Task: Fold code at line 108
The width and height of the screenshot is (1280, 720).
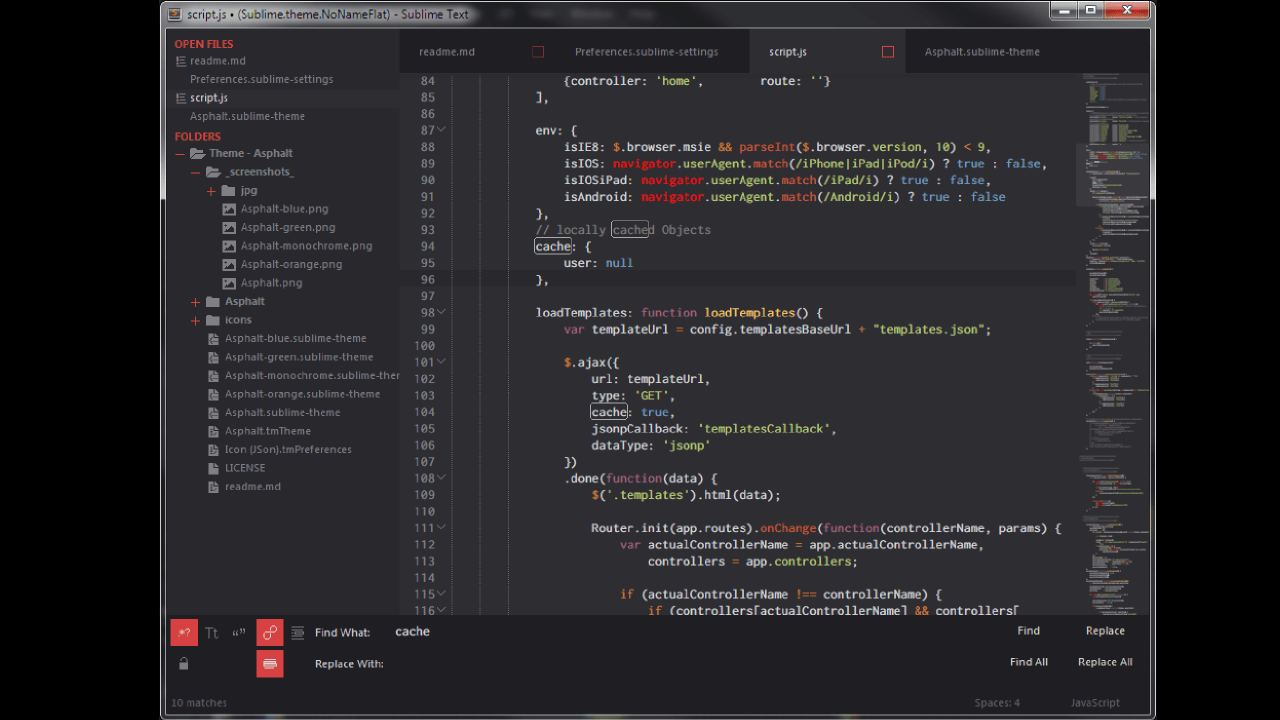Action: pos(441,477)
